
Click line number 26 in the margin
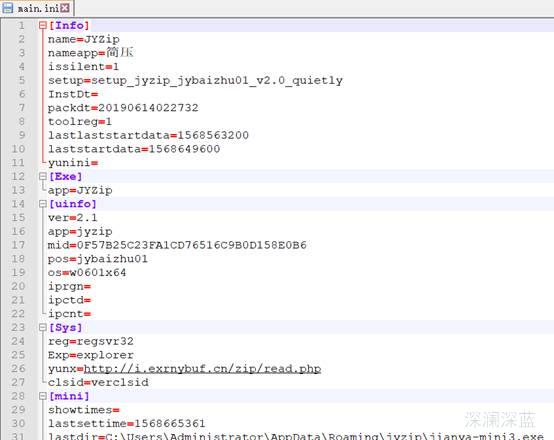[x=18, y=369]
